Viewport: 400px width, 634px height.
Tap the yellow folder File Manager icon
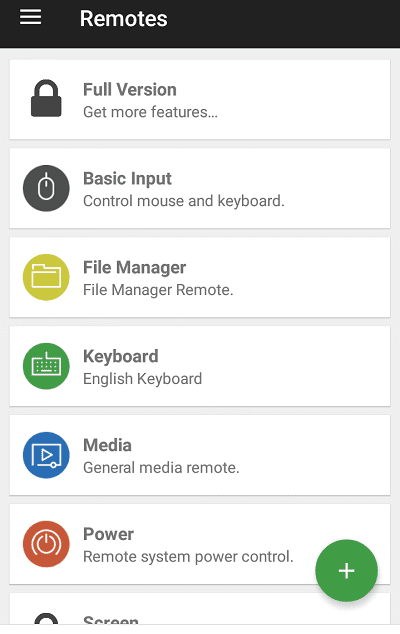[46, 277]
